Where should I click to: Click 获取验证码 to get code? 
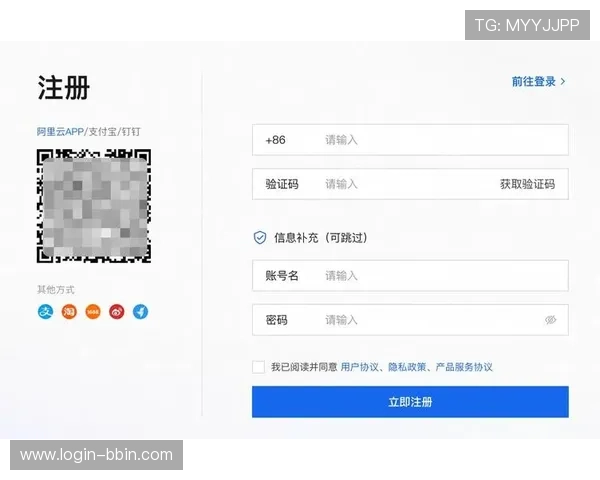pyautogui.click(x=527, y=184)
